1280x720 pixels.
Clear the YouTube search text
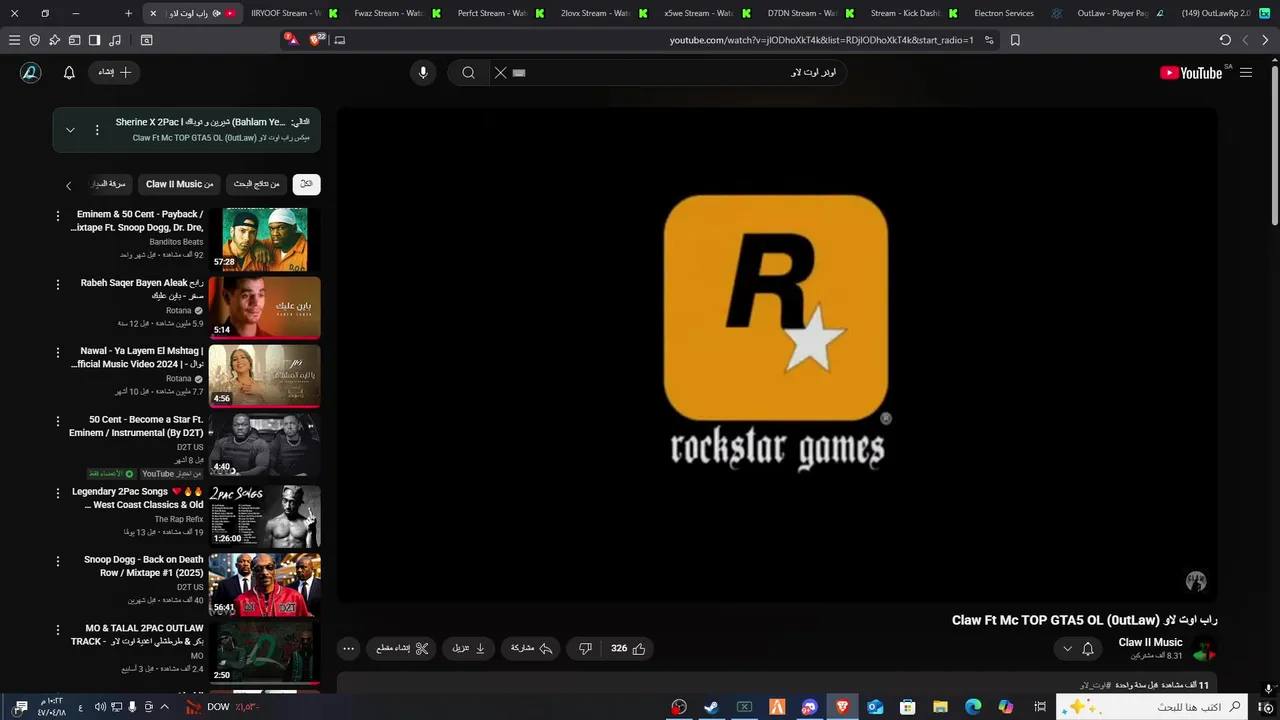click(x=501, y=72)
